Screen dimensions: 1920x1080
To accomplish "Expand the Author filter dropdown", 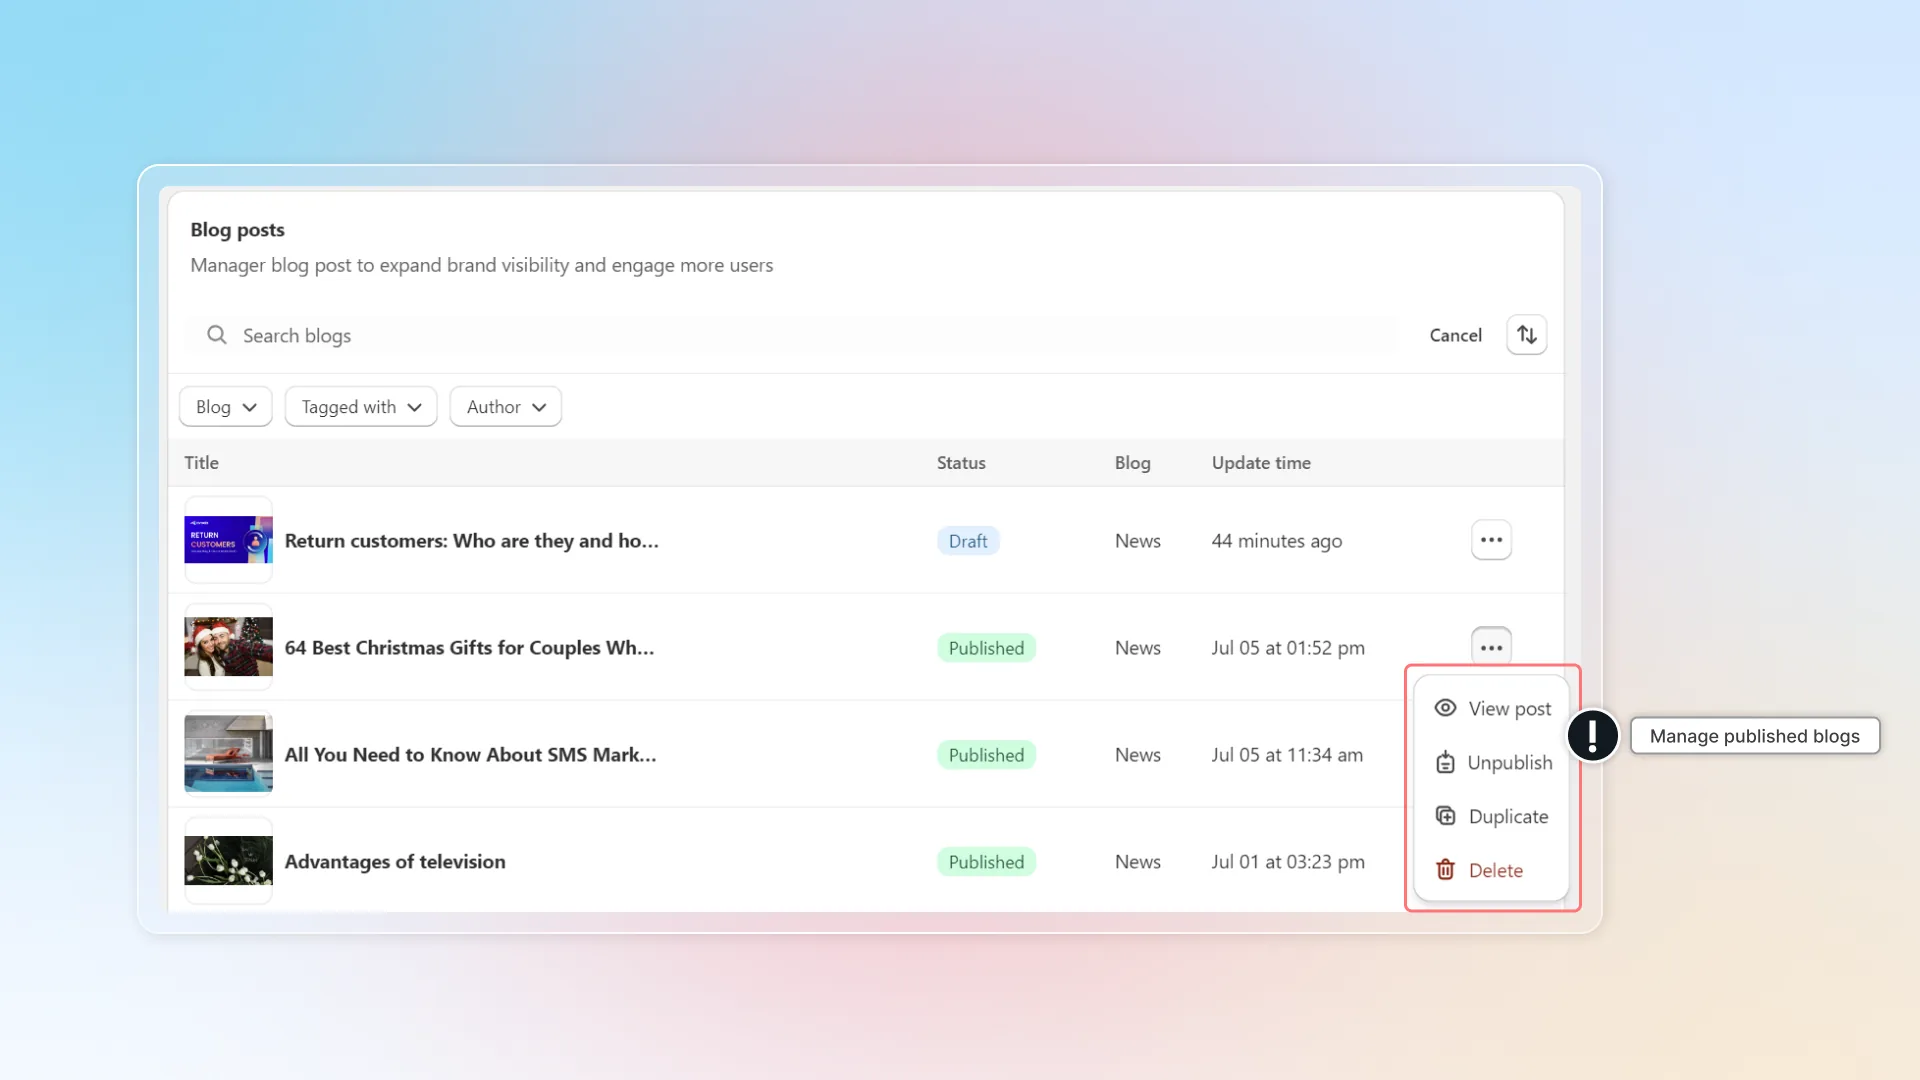I will pos(506,407).
